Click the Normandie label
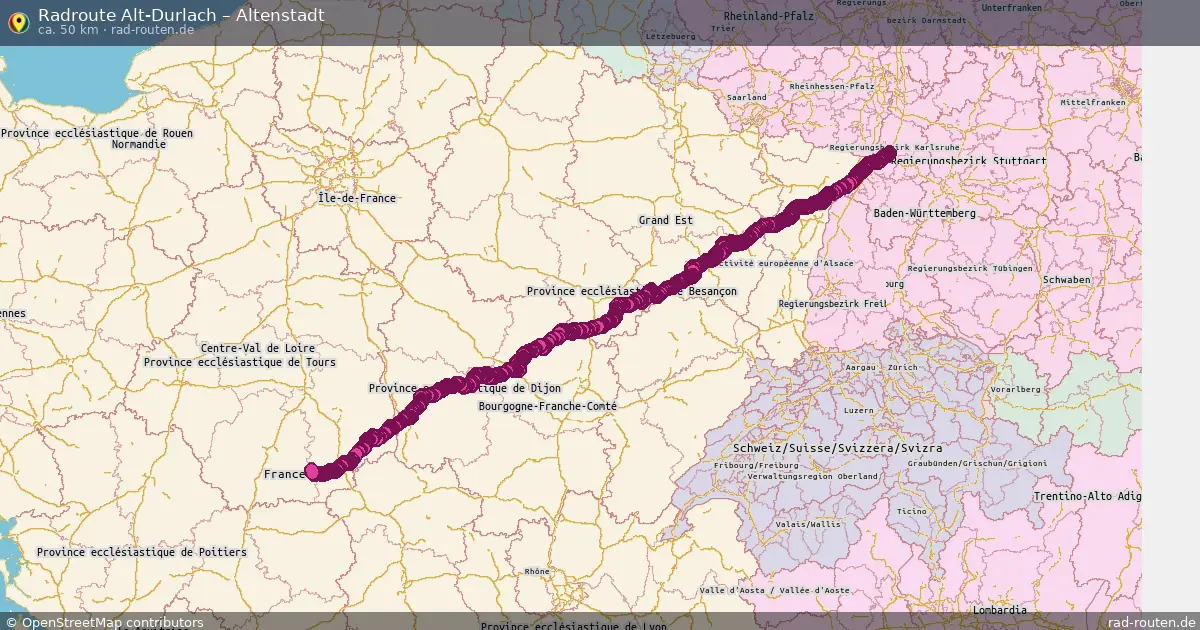Screen dimensions: 1200x630 139,144
